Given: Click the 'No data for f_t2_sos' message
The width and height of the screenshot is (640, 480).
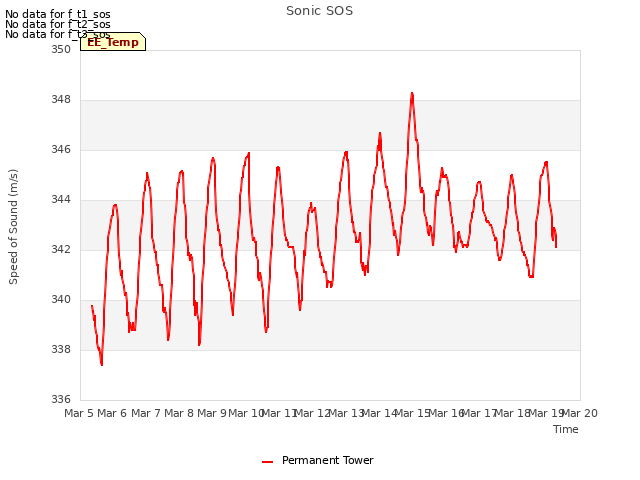Looking at the screenshot, I should tap(58, 24).
